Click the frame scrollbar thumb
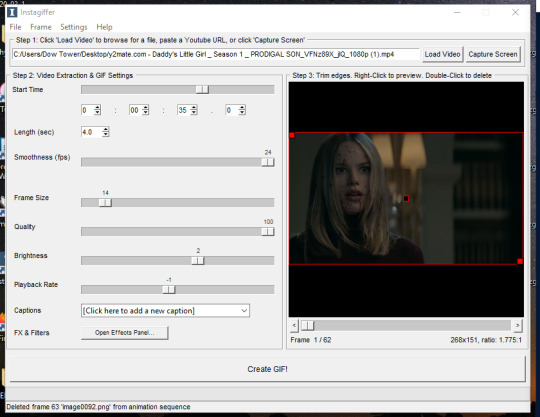Image resolution: width=540 pixels, height=417 pixels. pyautogui.click(x=308, y=325)
